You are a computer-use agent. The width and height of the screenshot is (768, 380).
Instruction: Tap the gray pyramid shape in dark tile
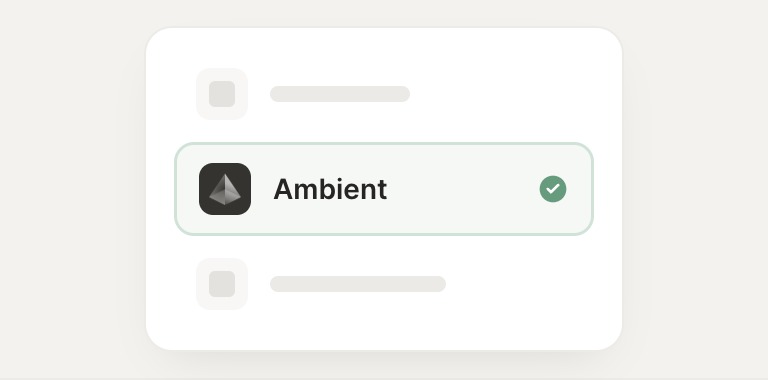225,190
